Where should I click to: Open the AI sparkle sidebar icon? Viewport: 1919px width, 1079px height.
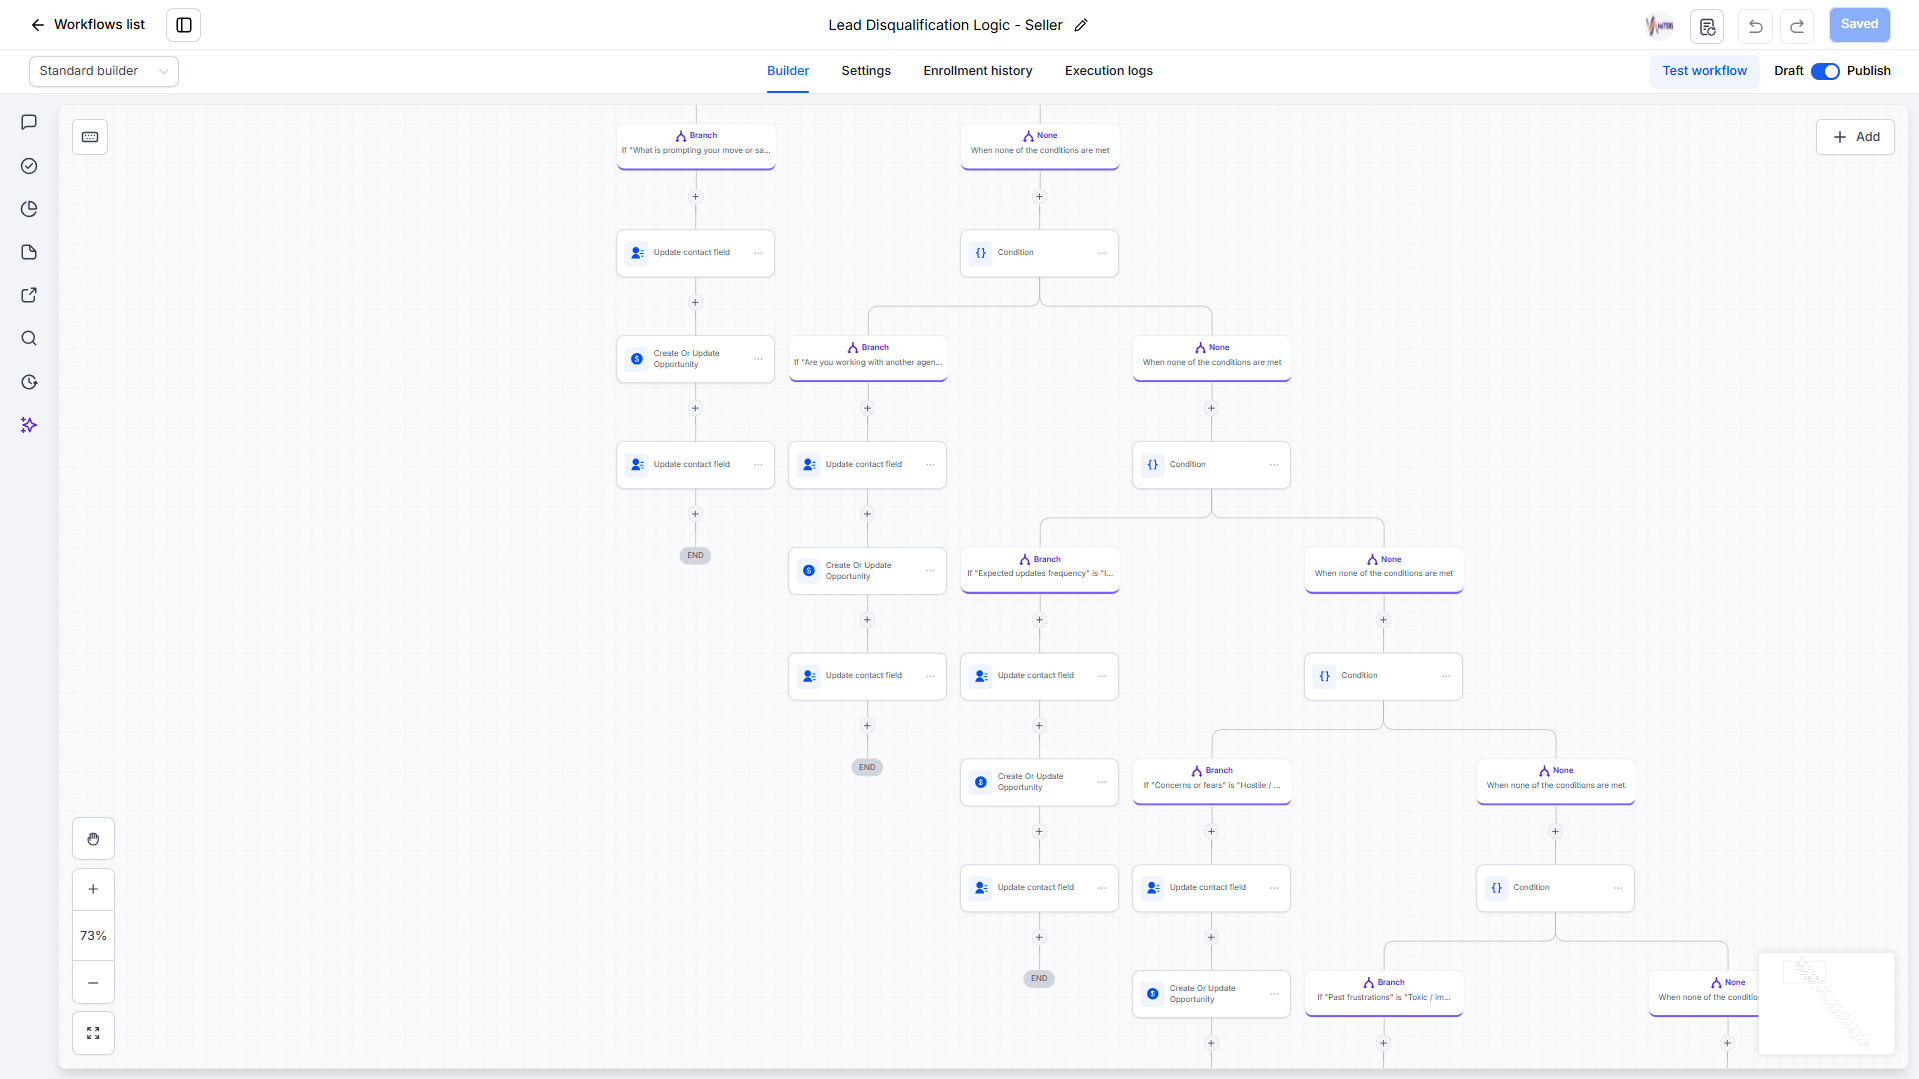pyautogui.click(x=29, y=425)
